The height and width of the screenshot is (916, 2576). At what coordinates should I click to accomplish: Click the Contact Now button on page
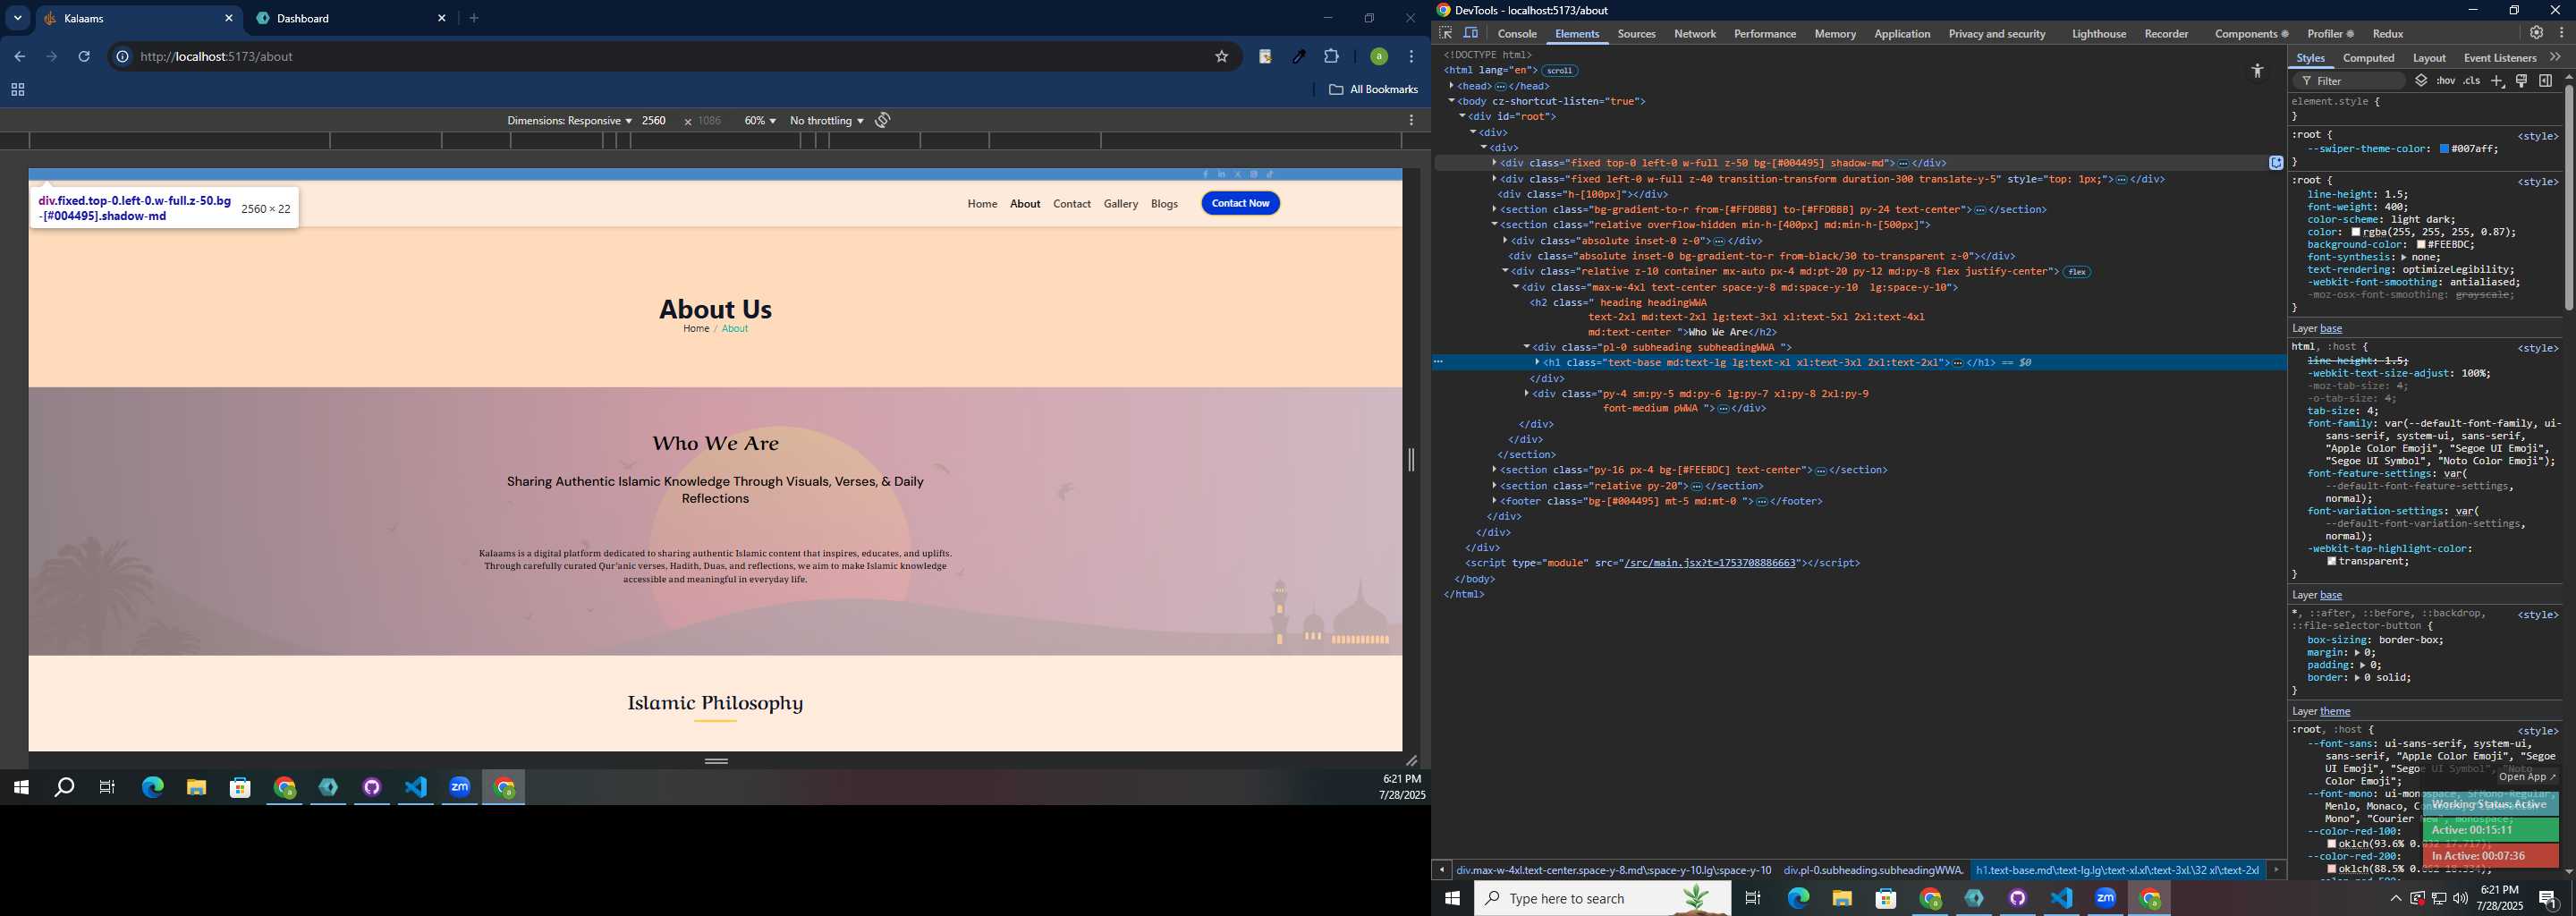pos(1240,203)
